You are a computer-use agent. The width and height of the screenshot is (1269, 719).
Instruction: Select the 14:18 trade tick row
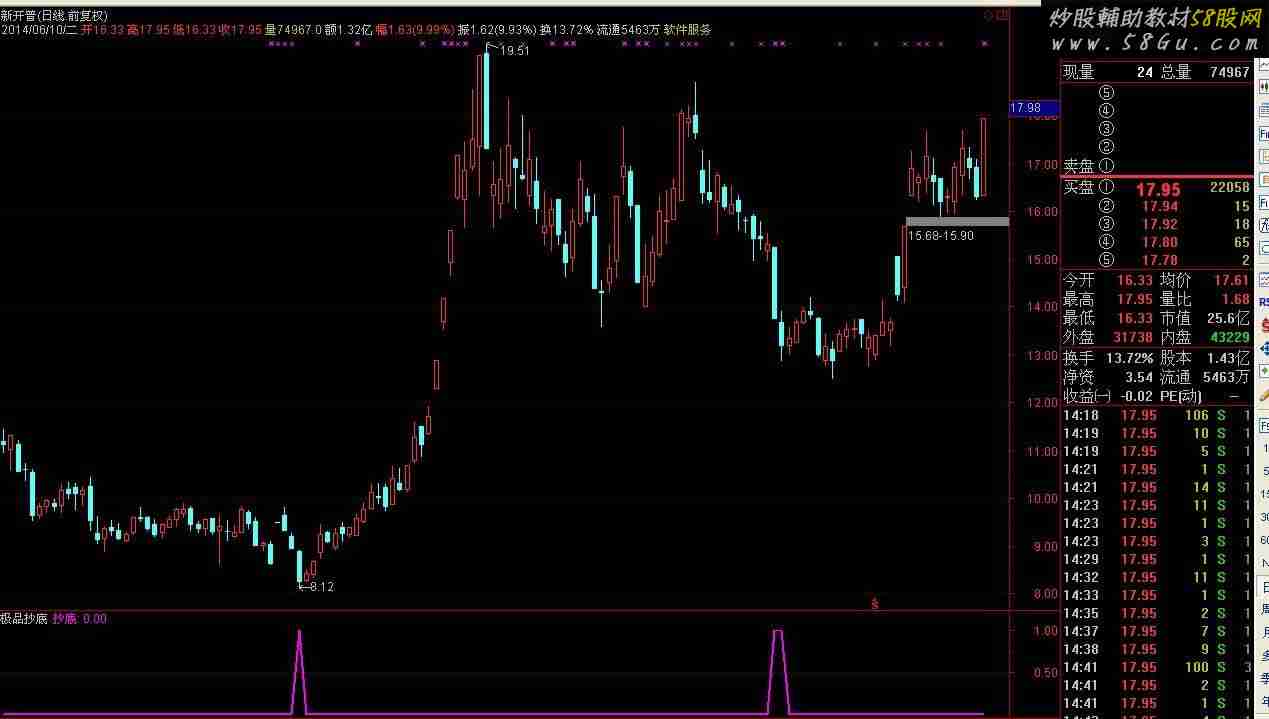[x=1155, y=415]
